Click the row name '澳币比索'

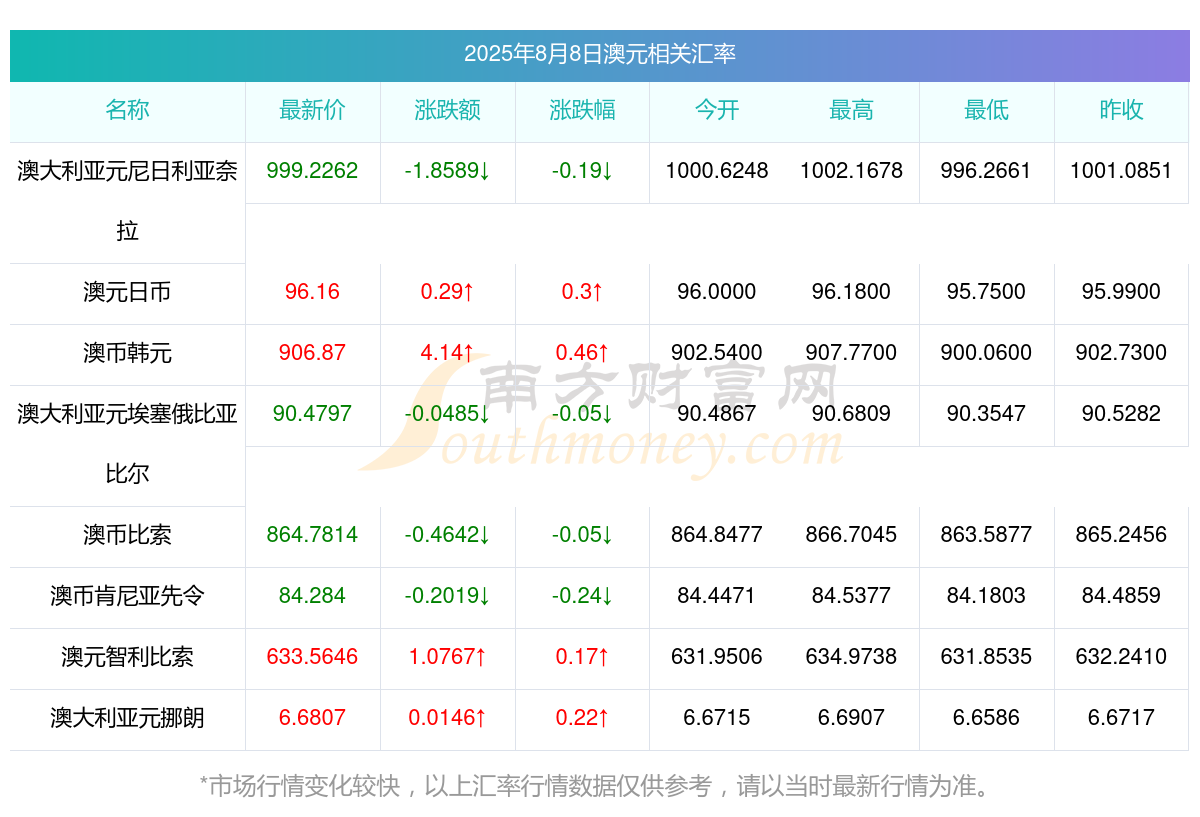click(128, 535)
